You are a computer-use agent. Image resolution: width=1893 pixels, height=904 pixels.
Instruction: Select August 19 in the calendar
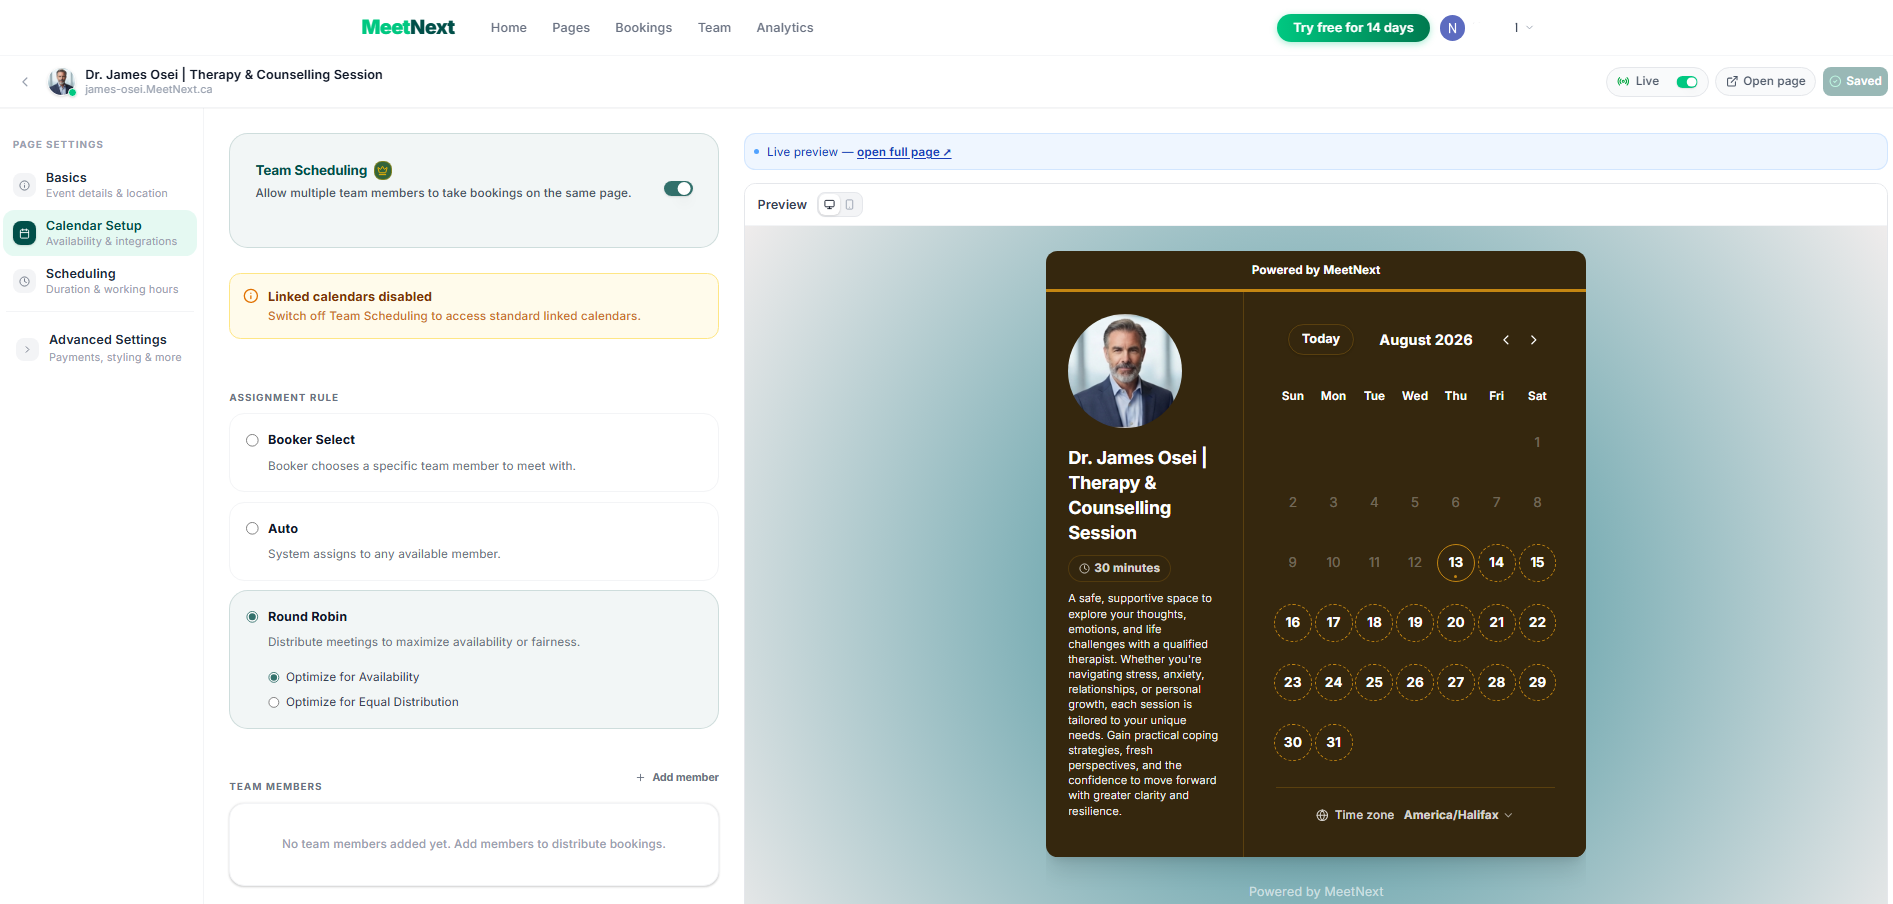1414,622
